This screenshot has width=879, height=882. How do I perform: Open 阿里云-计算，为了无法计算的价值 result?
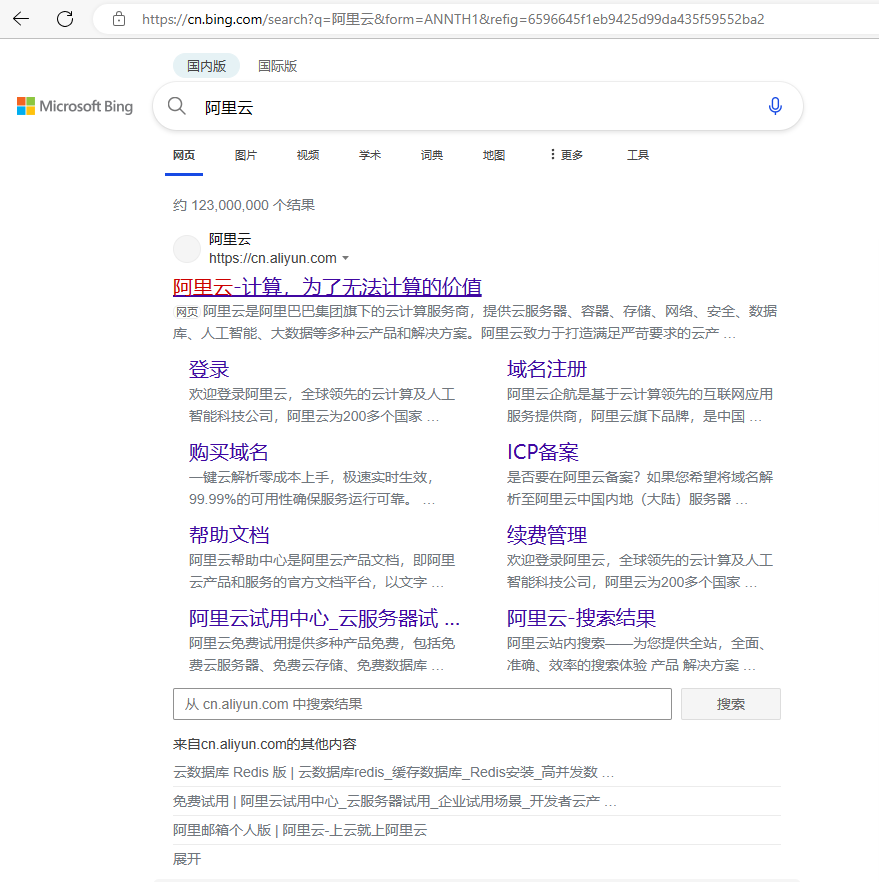tap(327, 287)
